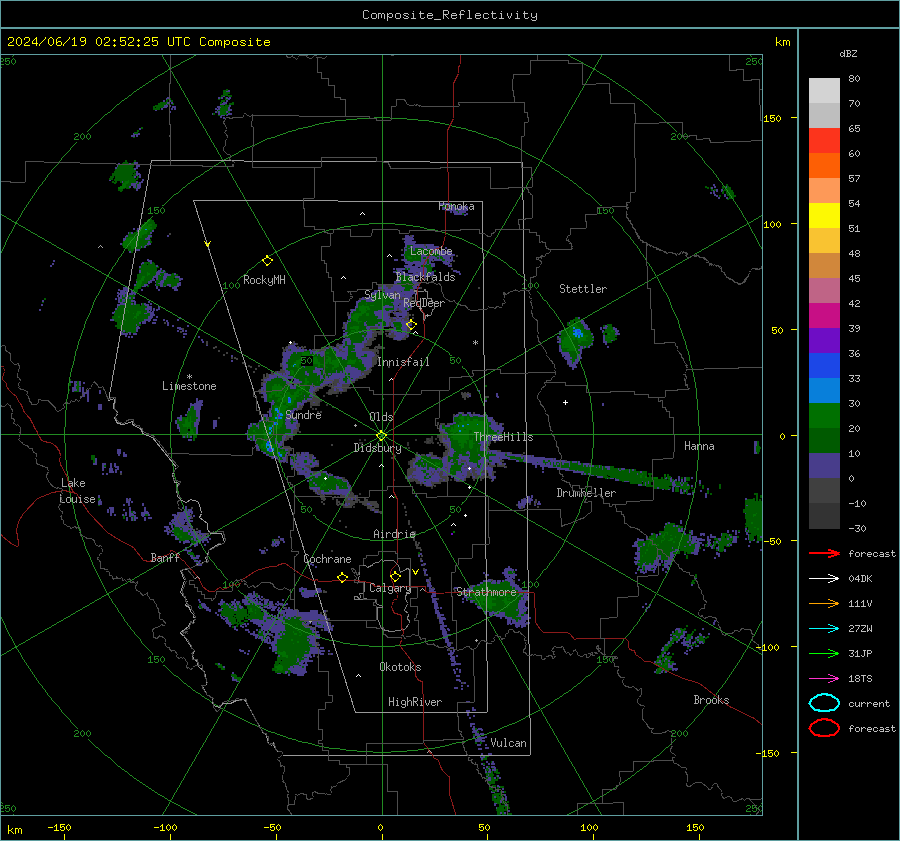The image size is (900, 841).
Task: Click the Blackfalds city label
Action: 425,277
